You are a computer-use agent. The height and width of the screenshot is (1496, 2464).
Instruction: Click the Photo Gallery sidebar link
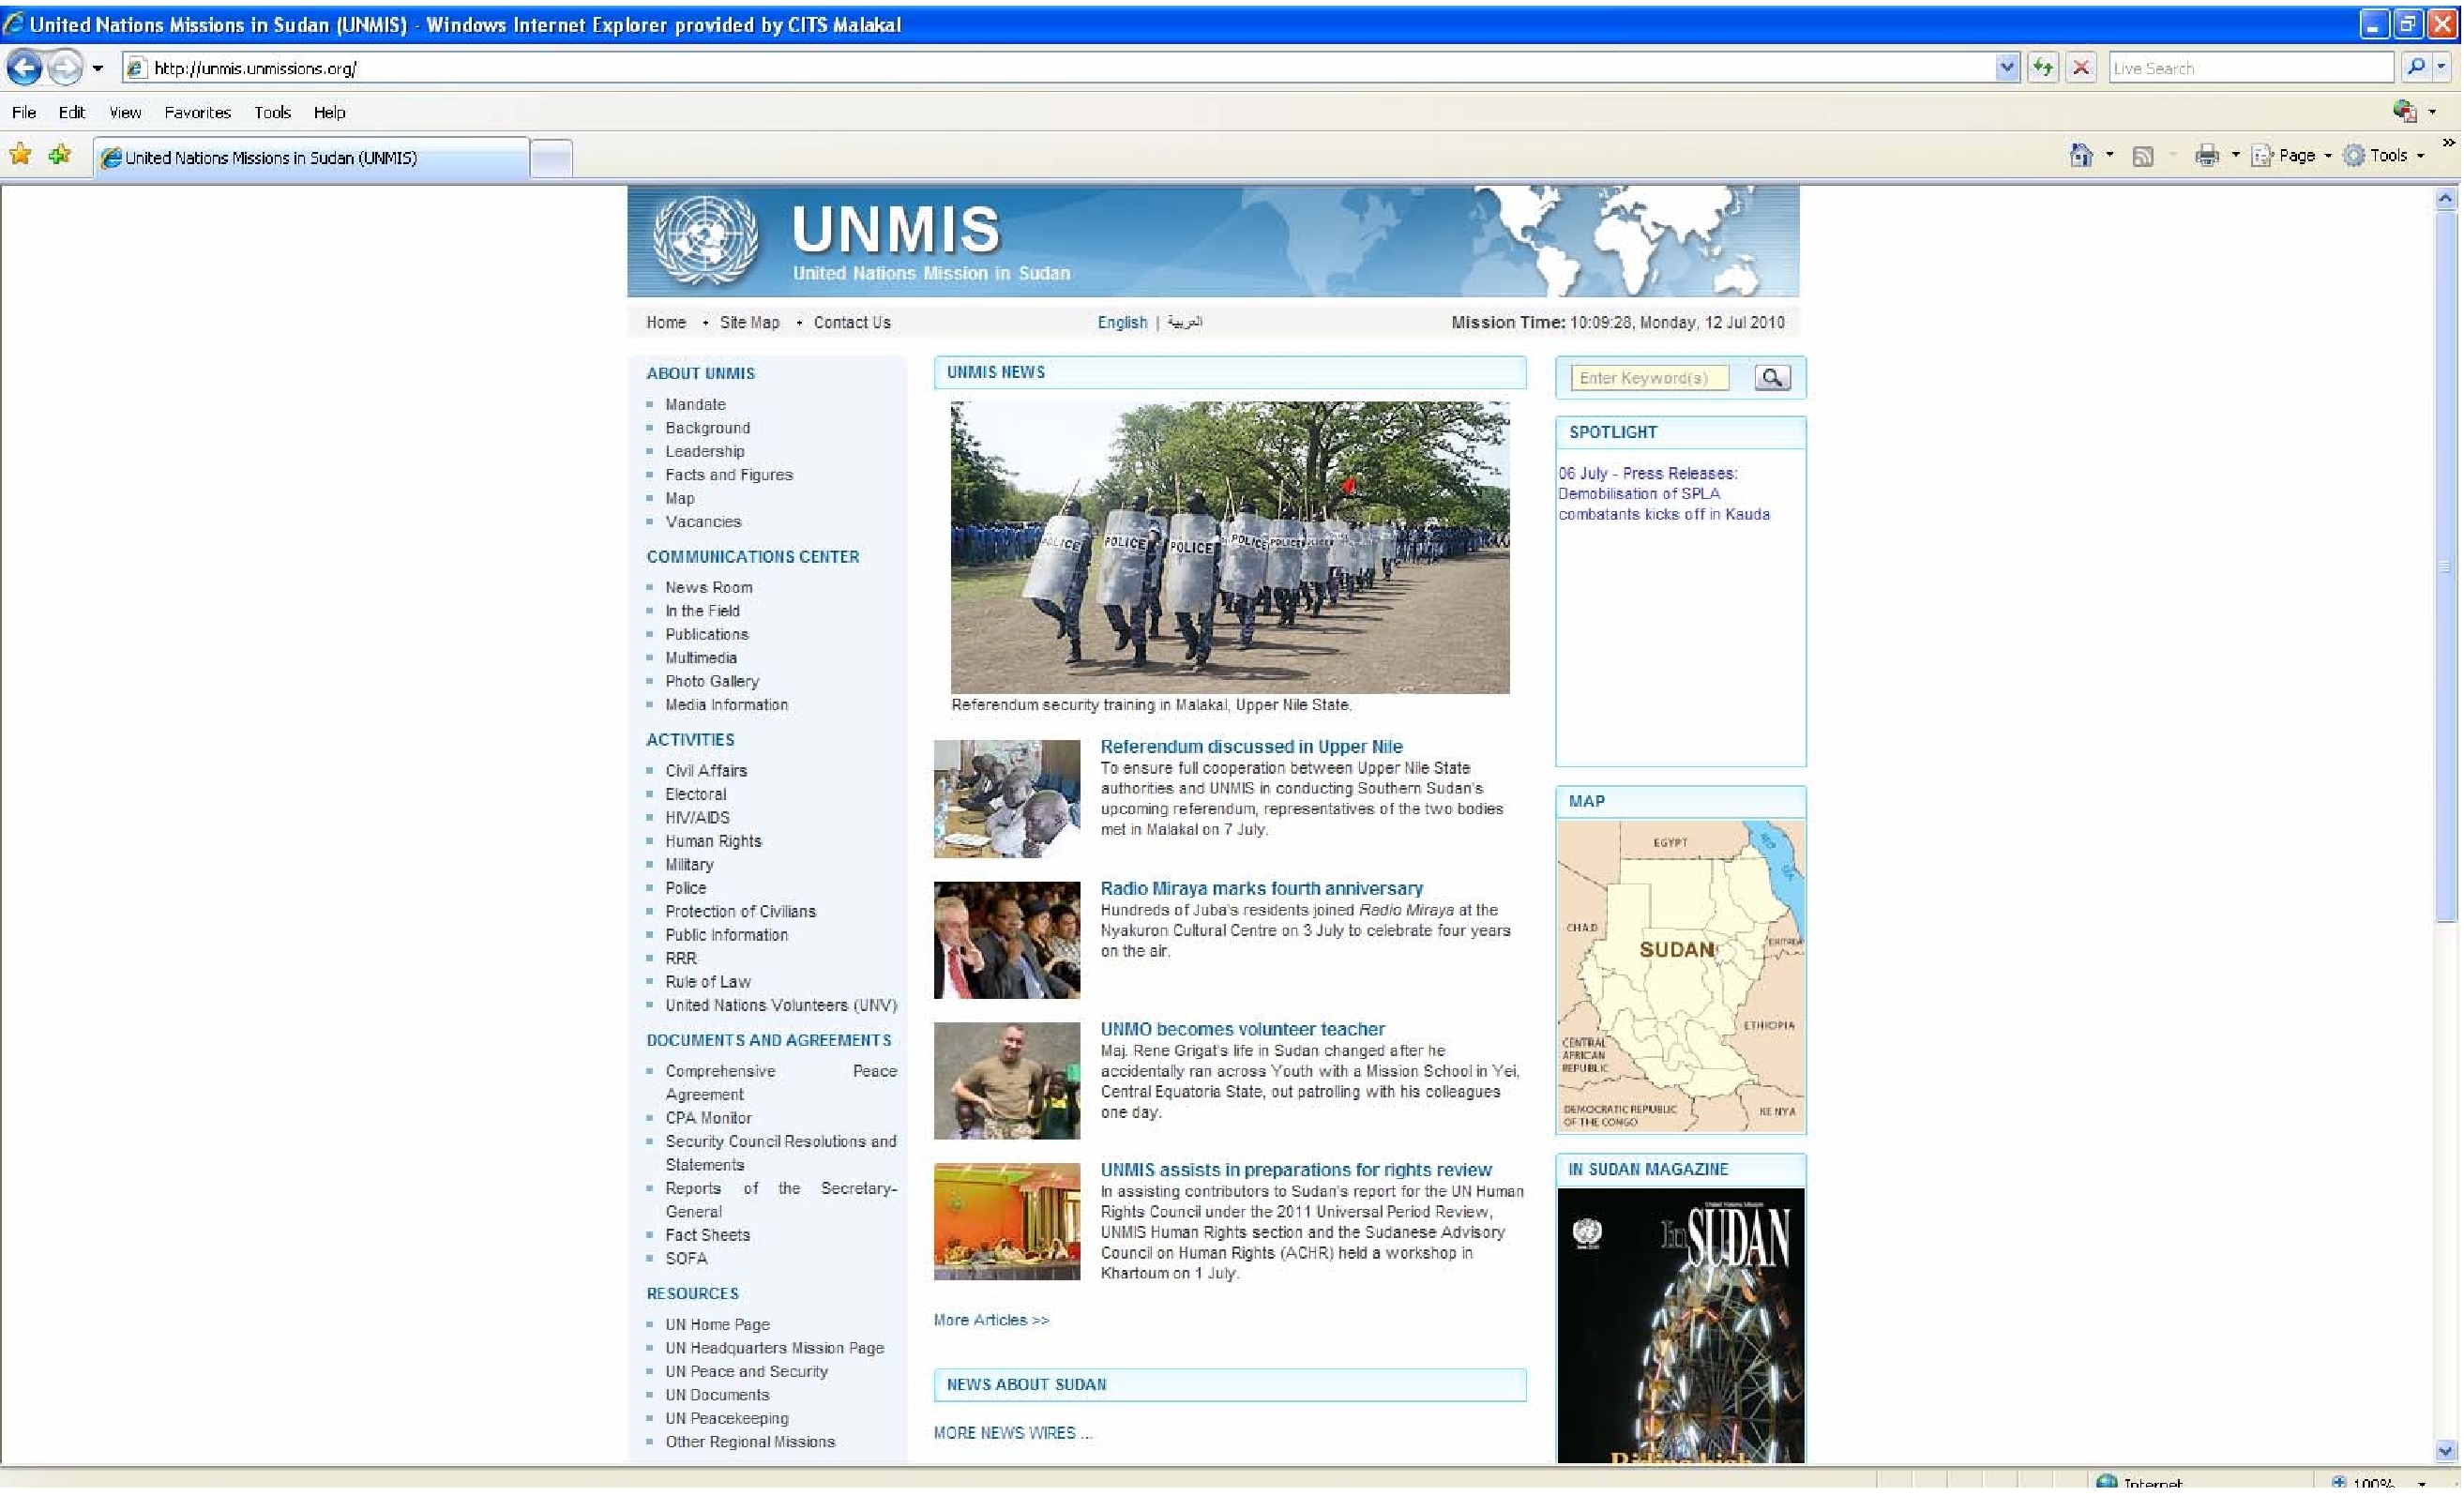click(712, 682)
